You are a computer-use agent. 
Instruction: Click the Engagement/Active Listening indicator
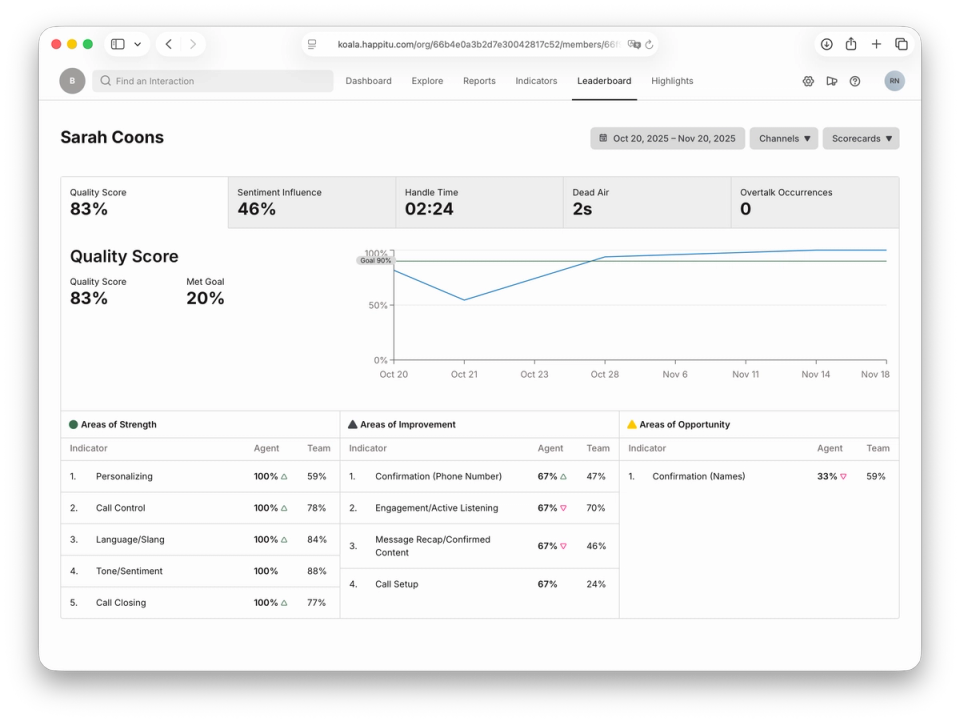(437, 508)
